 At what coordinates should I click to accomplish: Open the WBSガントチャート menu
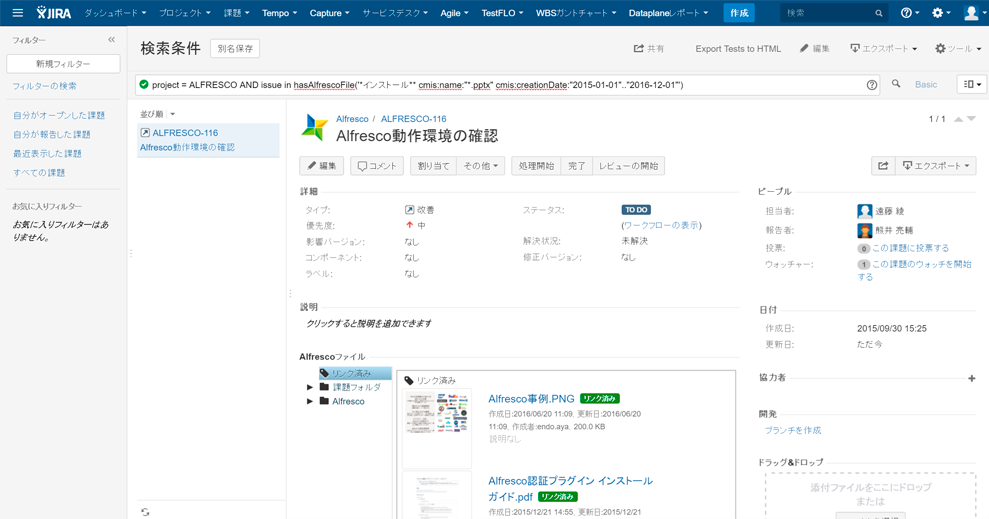point(575,13)
